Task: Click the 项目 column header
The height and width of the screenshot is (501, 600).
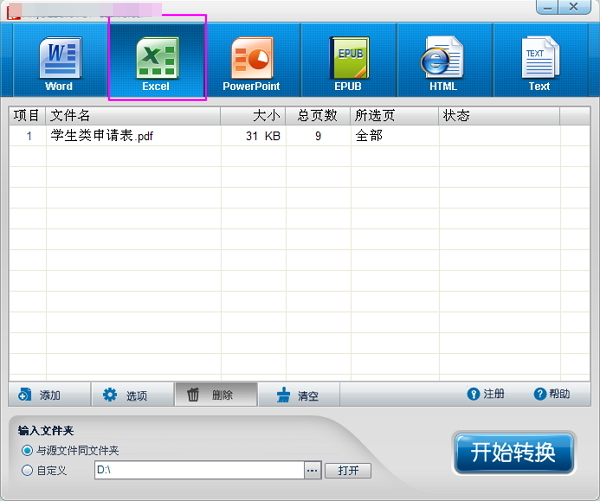Action: tap(27, 116)
